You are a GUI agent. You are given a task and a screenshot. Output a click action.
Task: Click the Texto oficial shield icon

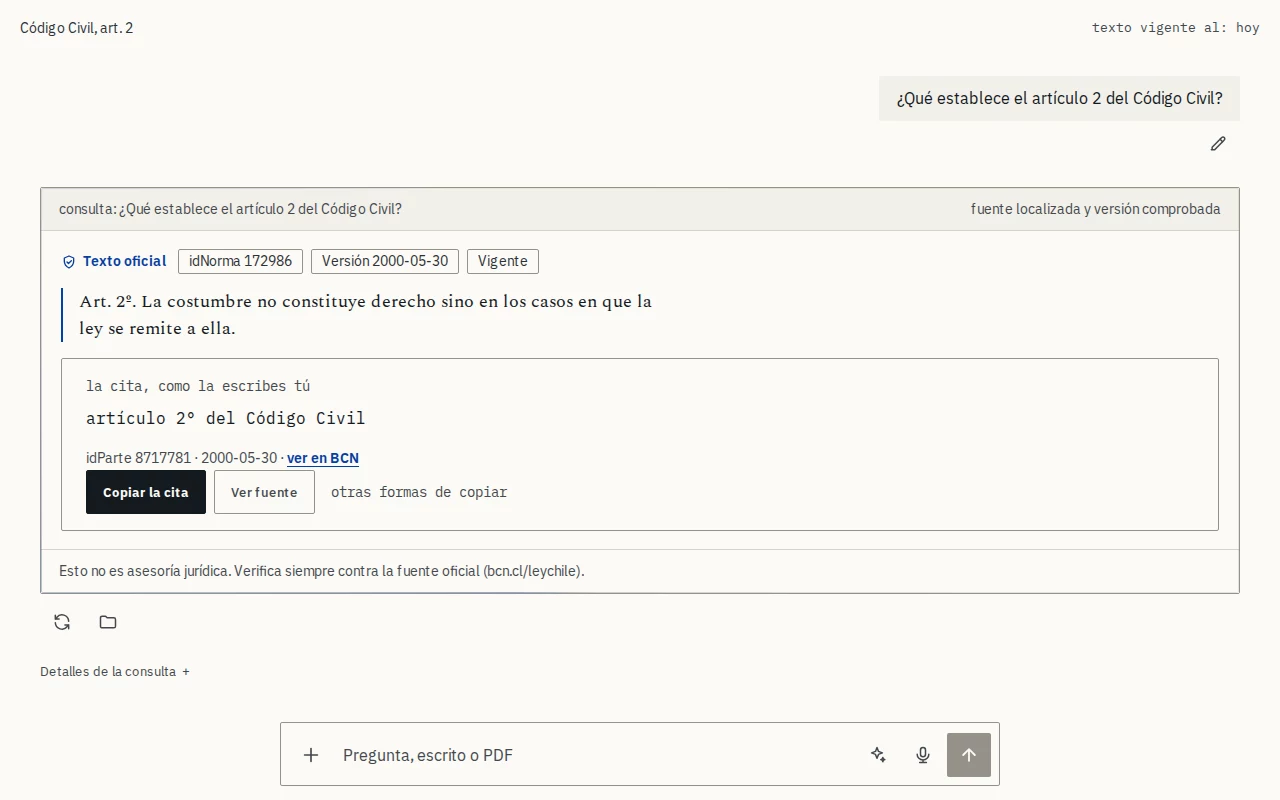[x=69, y=262]
